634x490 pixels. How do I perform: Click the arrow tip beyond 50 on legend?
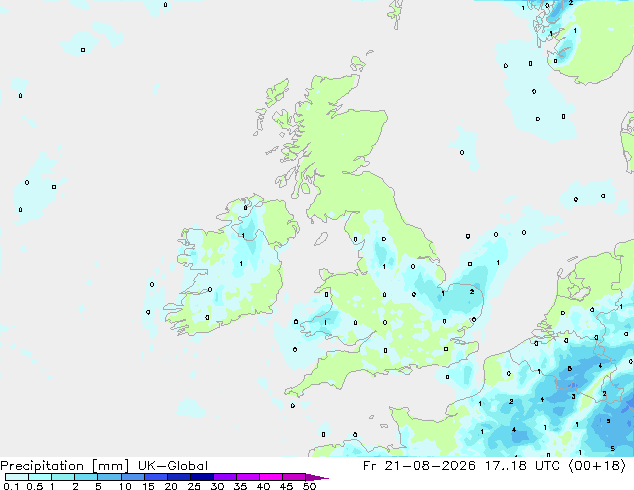(x=317, y=477)
